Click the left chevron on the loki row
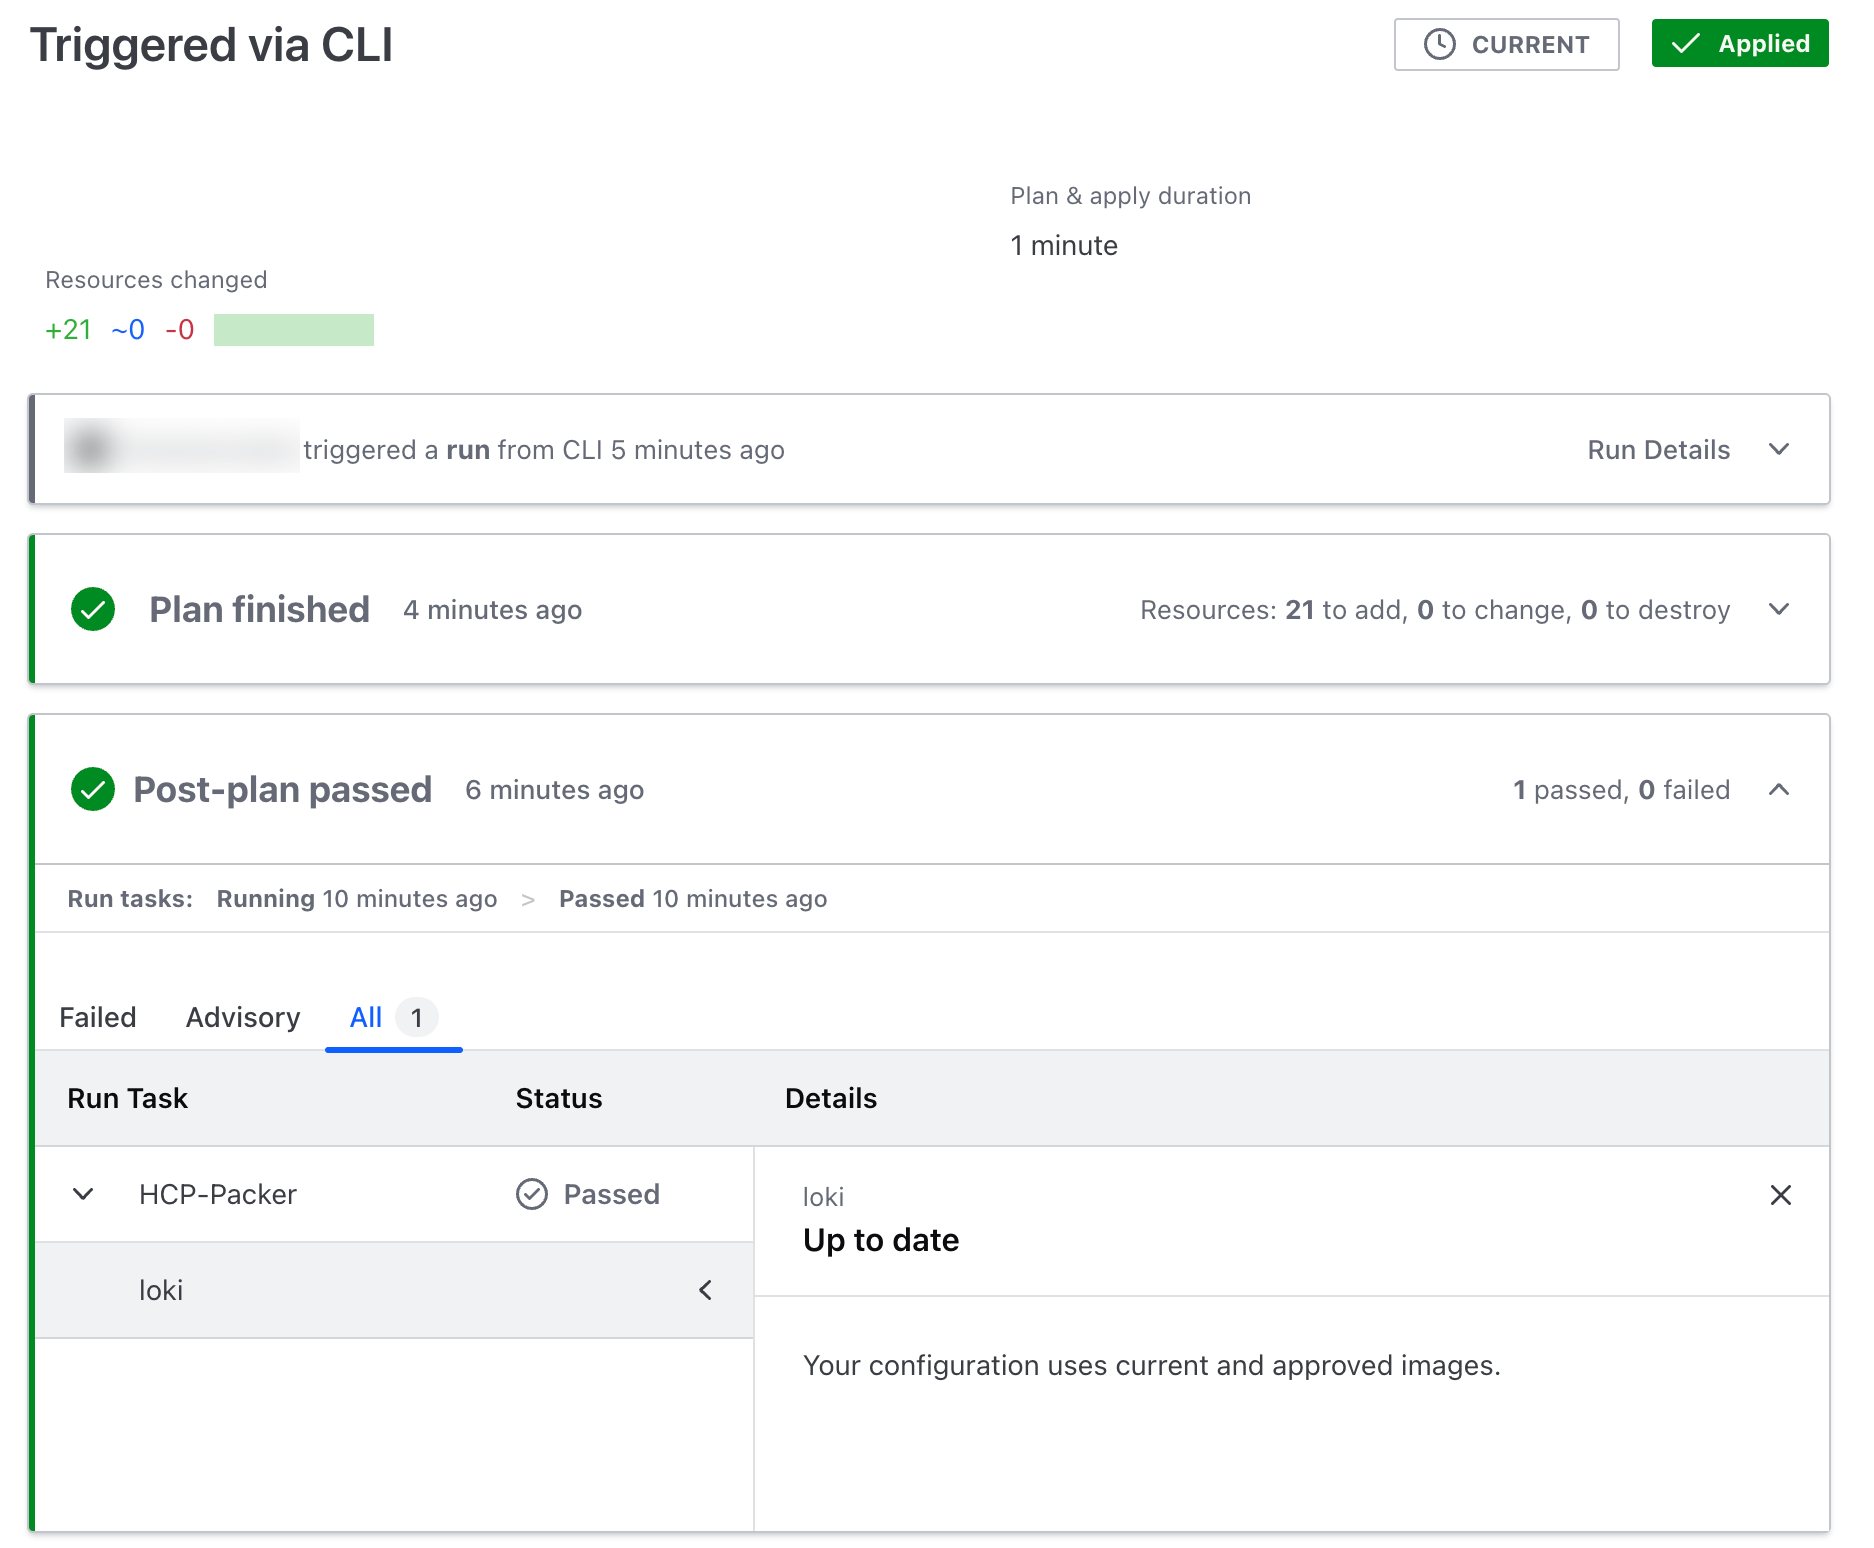This screenshot has height=1548, width=1874. tap(705, 1290)
